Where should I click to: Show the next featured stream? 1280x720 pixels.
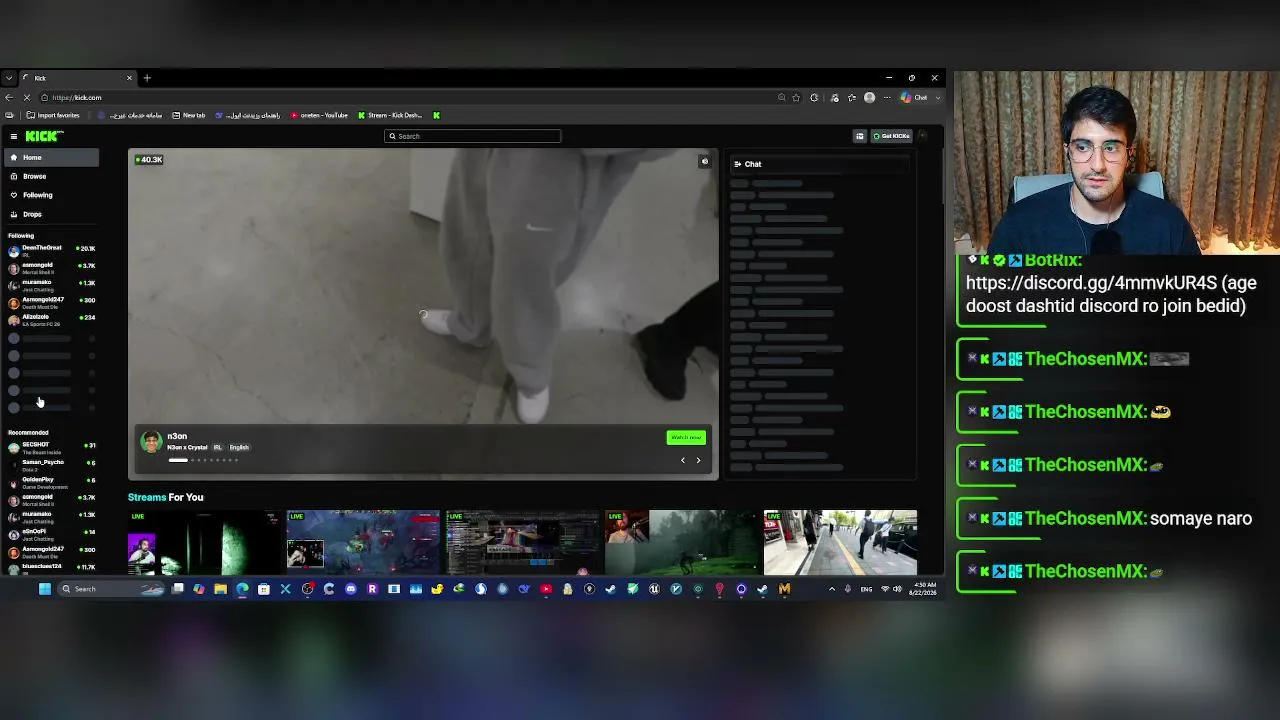click(698, 460)
